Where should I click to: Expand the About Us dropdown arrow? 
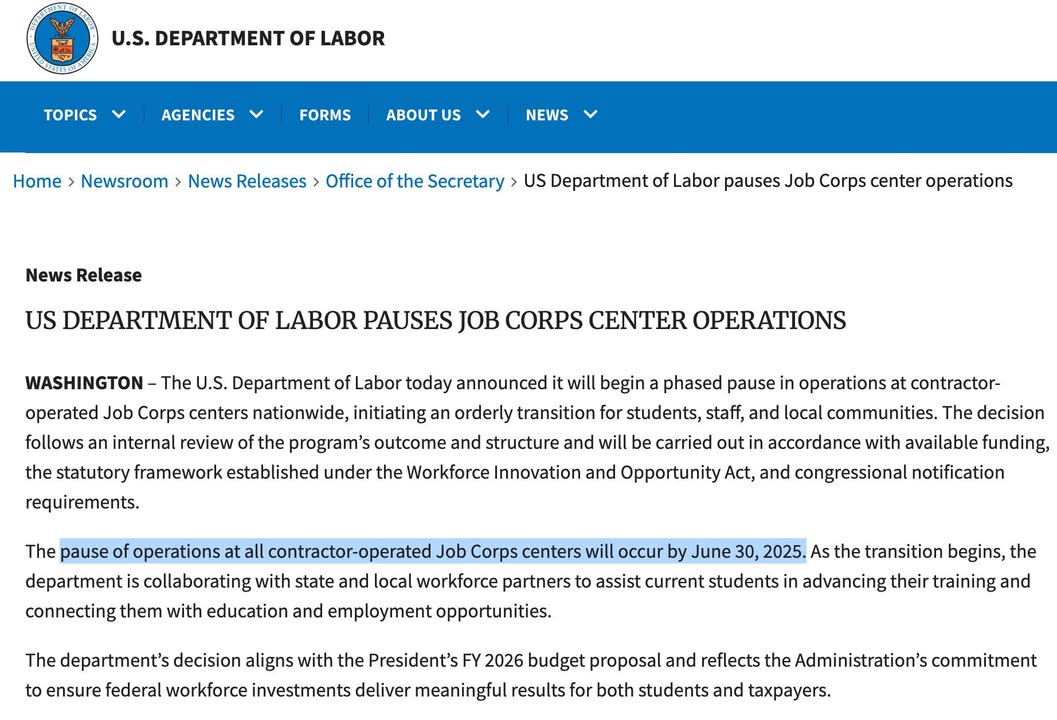click(483, 114)
